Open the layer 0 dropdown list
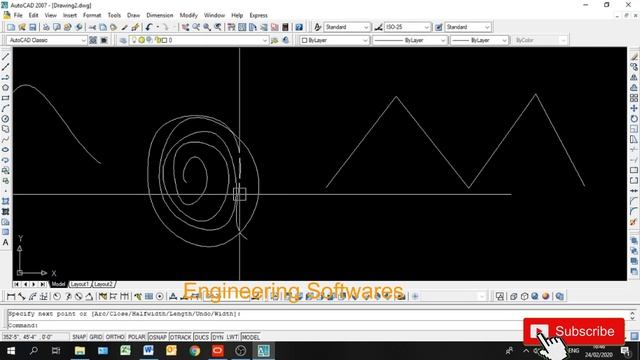This screenshot has width=640, height=360. [199, 40]
